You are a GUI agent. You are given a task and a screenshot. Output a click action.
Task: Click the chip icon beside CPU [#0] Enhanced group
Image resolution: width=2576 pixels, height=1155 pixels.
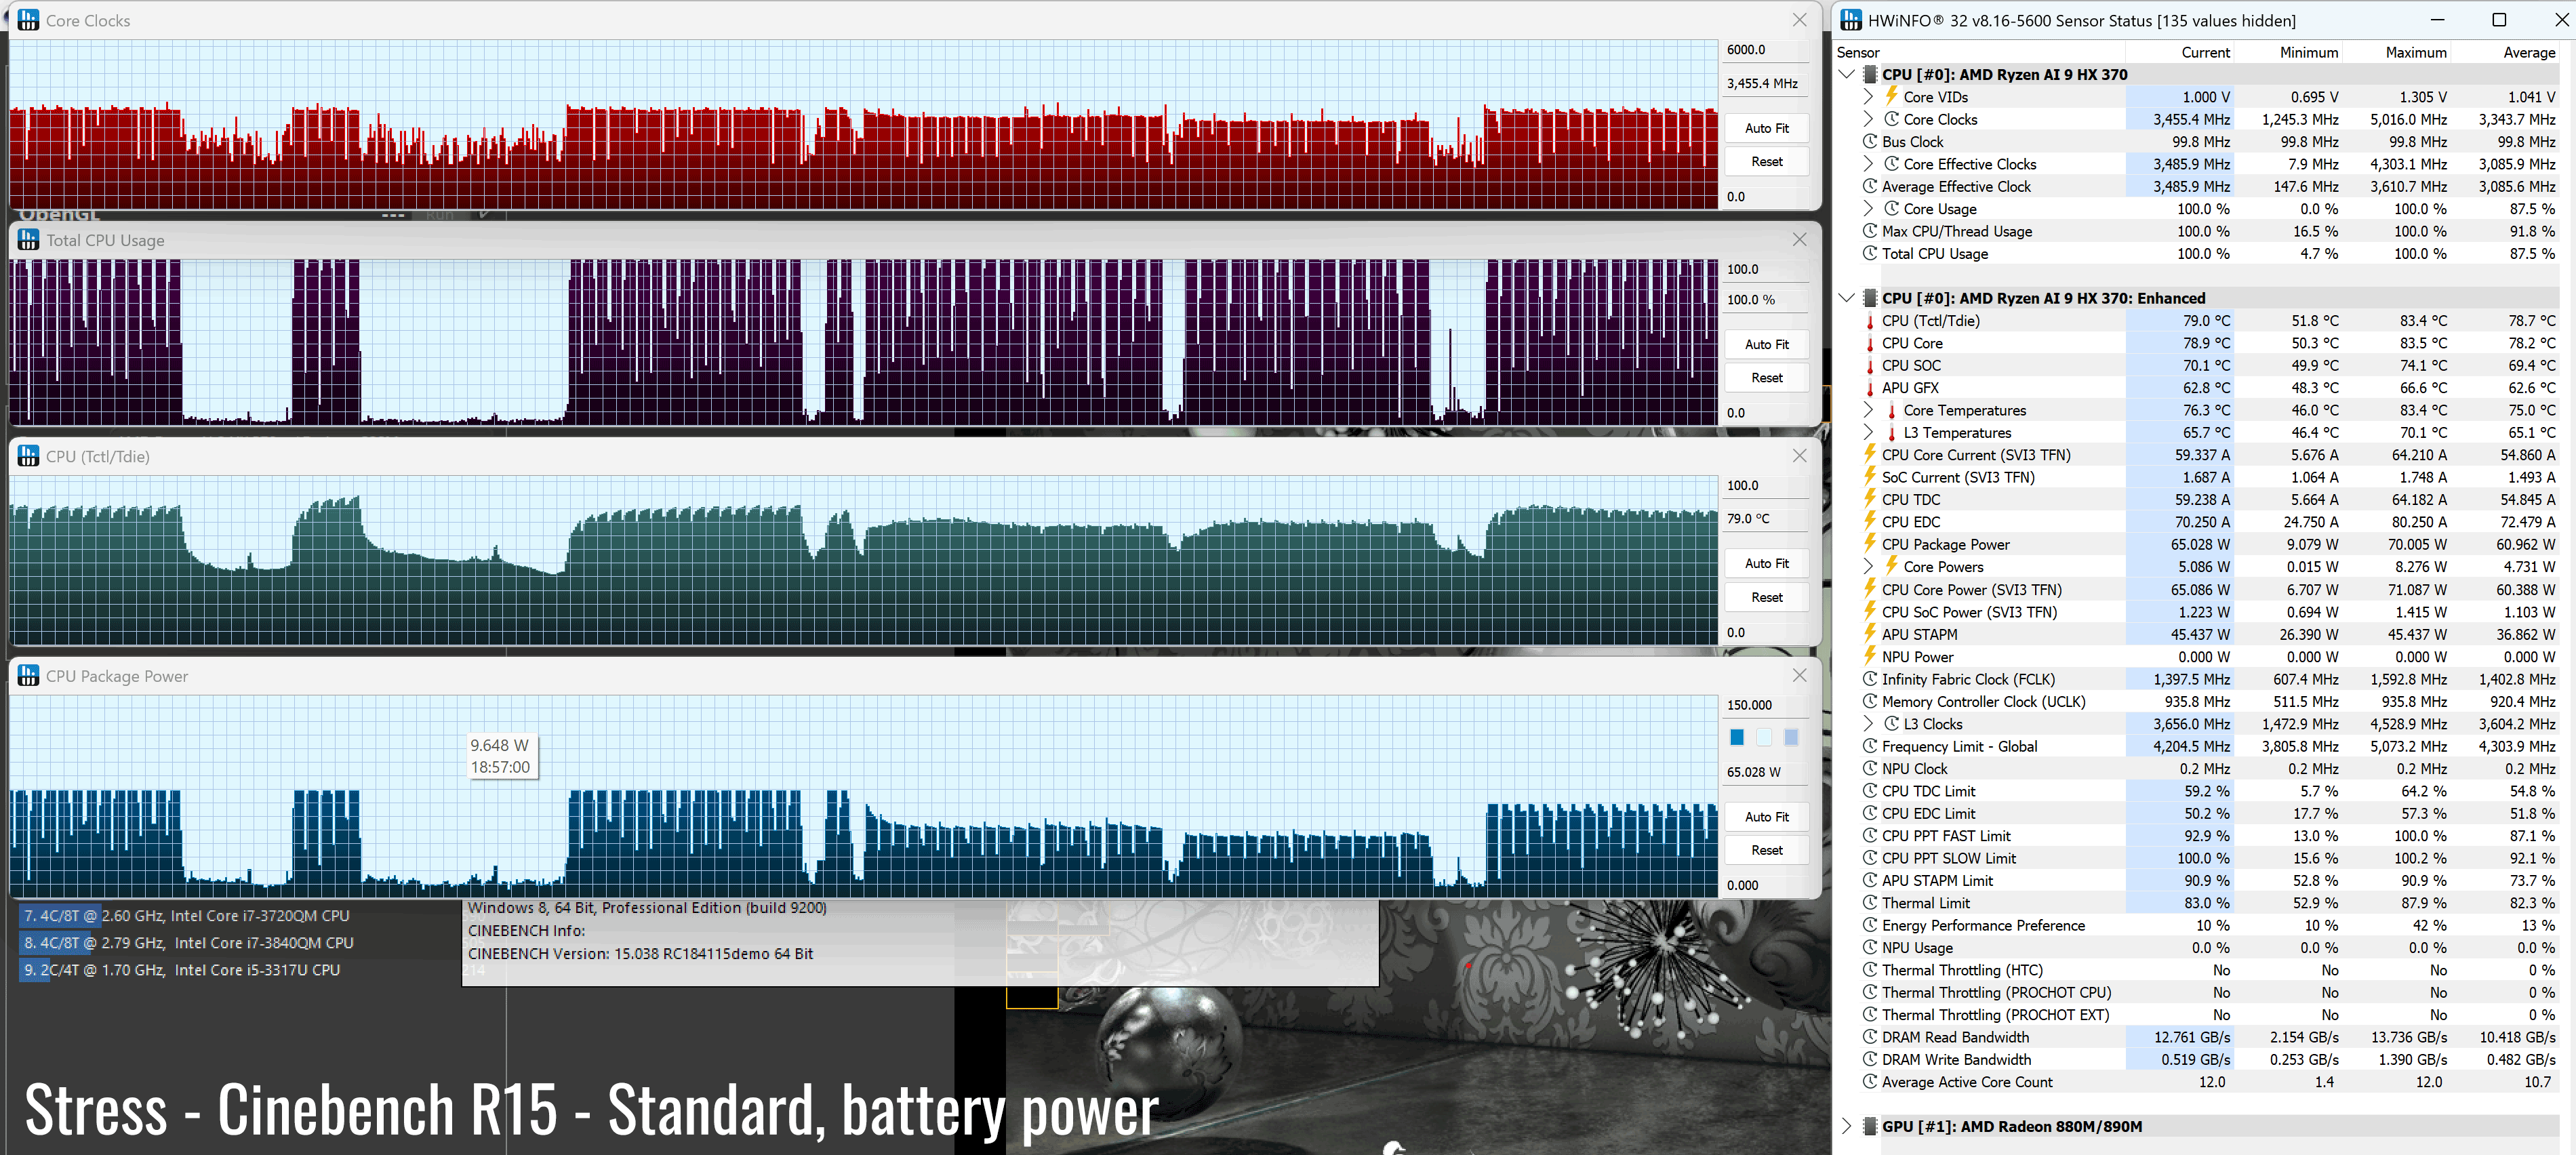click(1870, 298)
